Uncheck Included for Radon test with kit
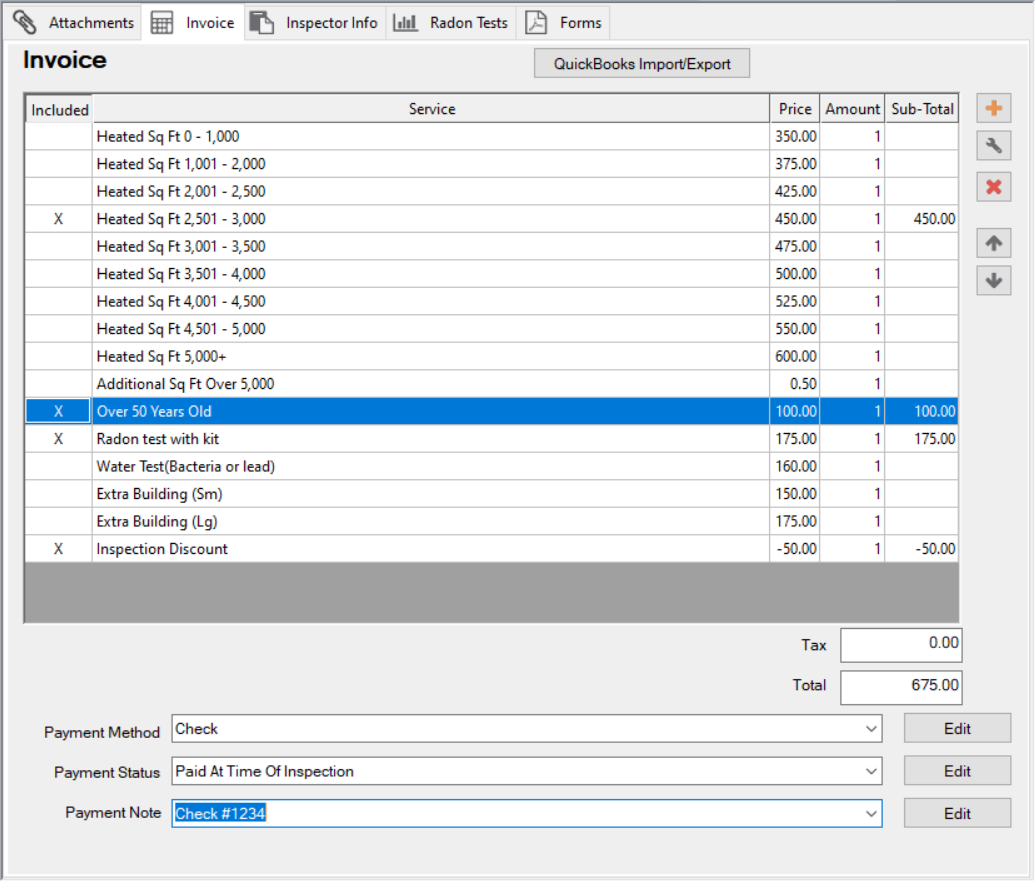1035x881 pixels. pos(58,439)
